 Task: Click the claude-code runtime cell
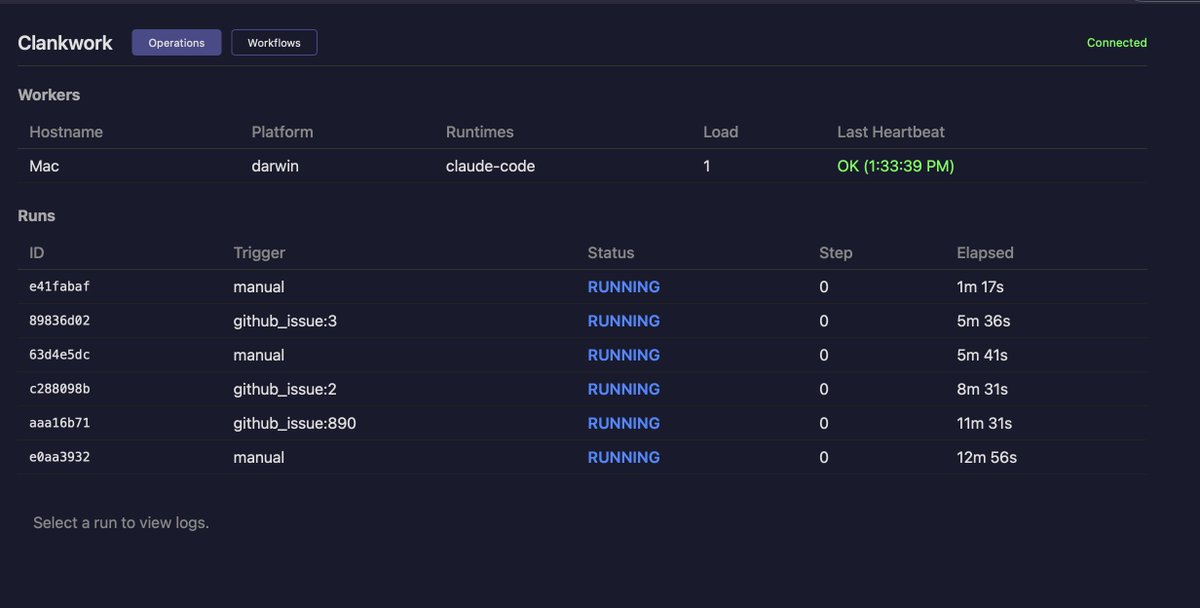[491, 166]
